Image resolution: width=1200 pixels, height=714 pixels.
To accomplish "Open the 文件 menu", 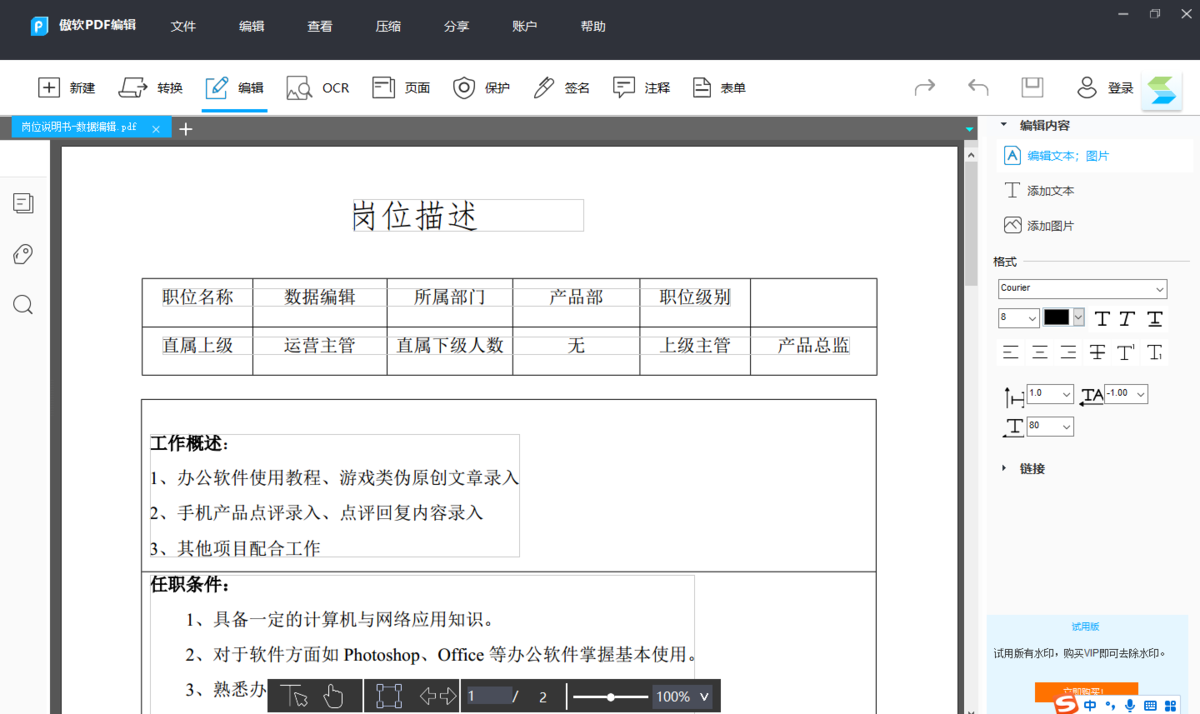I will click(183, 26).
